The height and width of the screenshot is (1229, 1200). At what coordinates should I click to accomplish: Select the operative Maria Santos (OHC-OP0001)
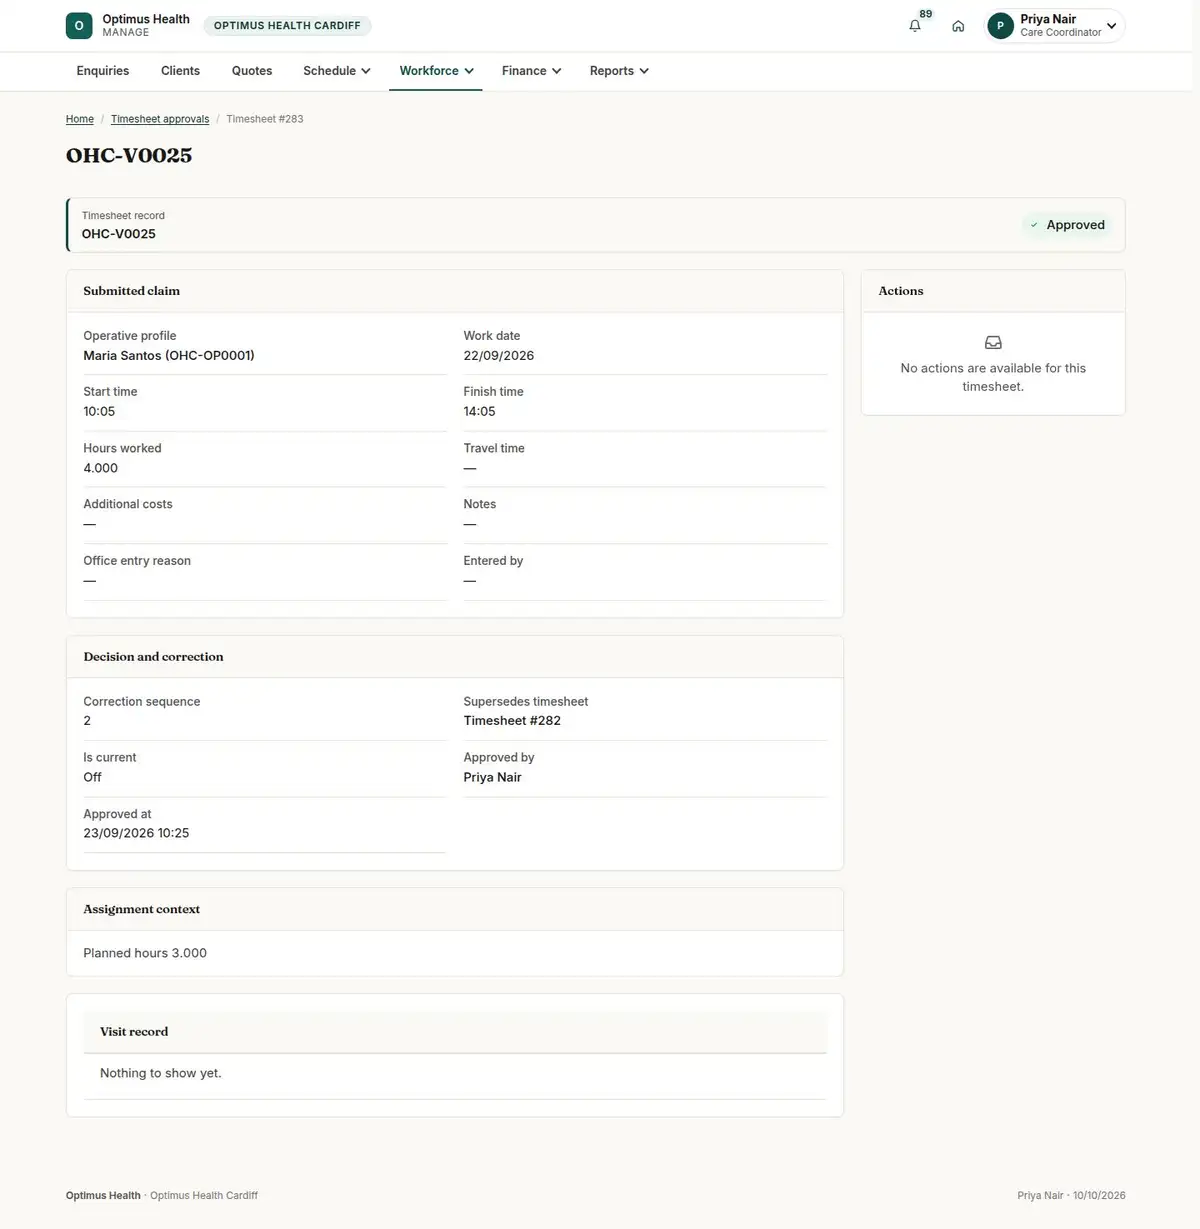tap(169, 356)
